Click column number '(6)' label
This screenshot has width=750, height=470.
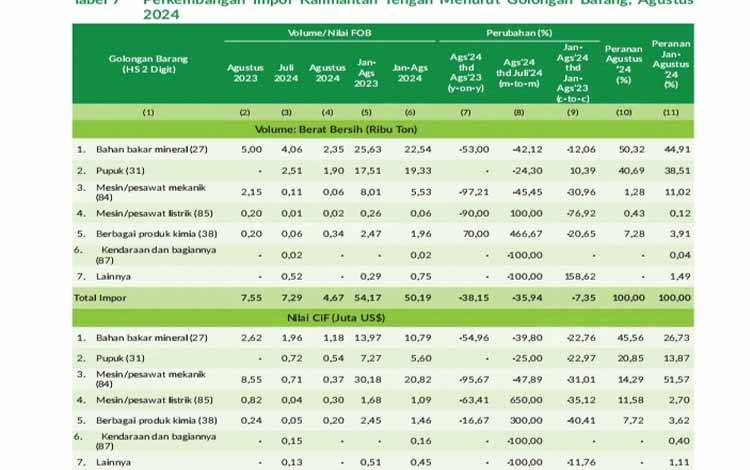[x=410, y=112]
